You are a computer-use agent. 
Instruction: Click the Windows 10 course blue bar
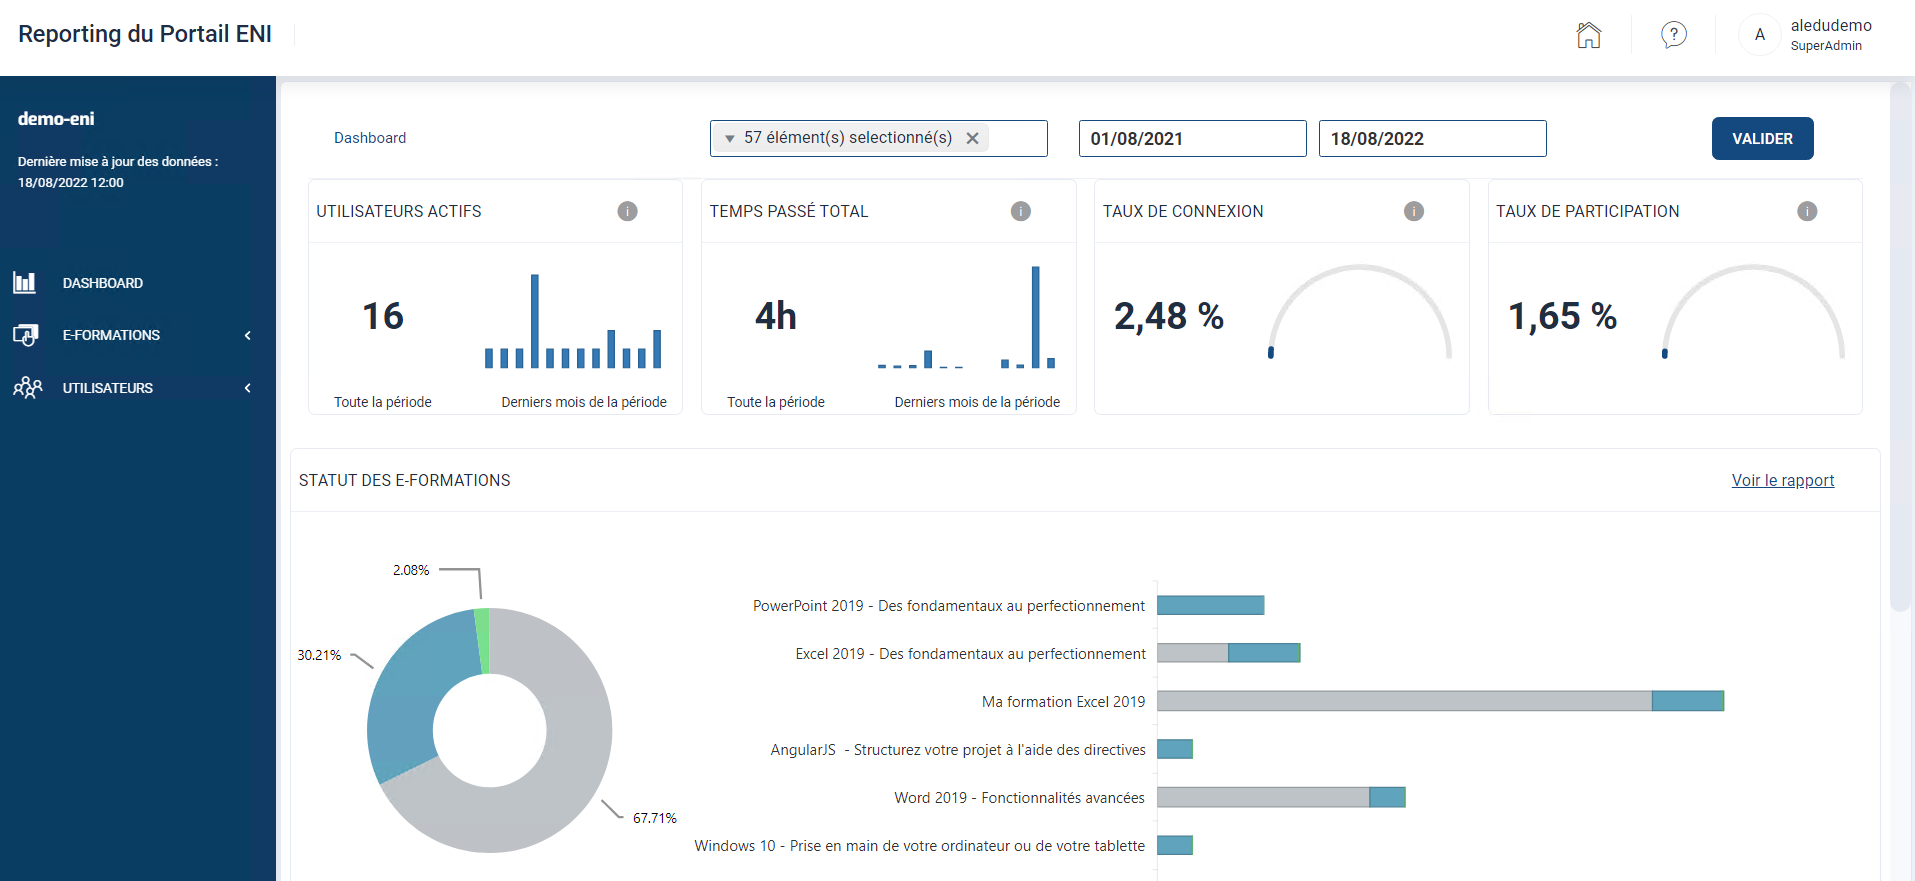click(1174, 845)
